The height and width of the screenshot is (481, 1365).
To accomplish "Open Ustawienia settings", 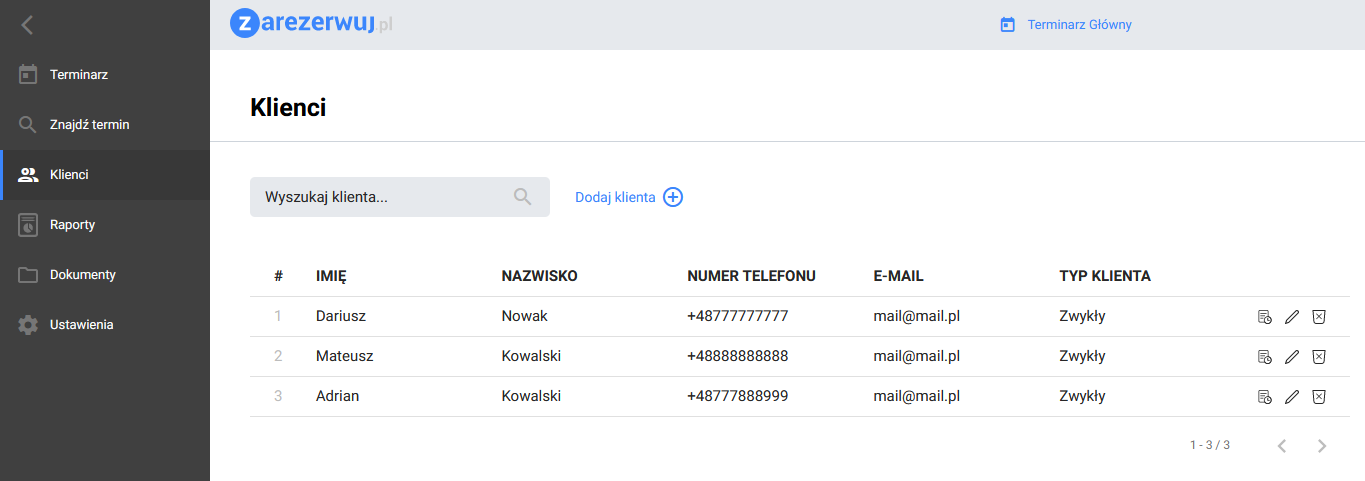I will [81, 325].
